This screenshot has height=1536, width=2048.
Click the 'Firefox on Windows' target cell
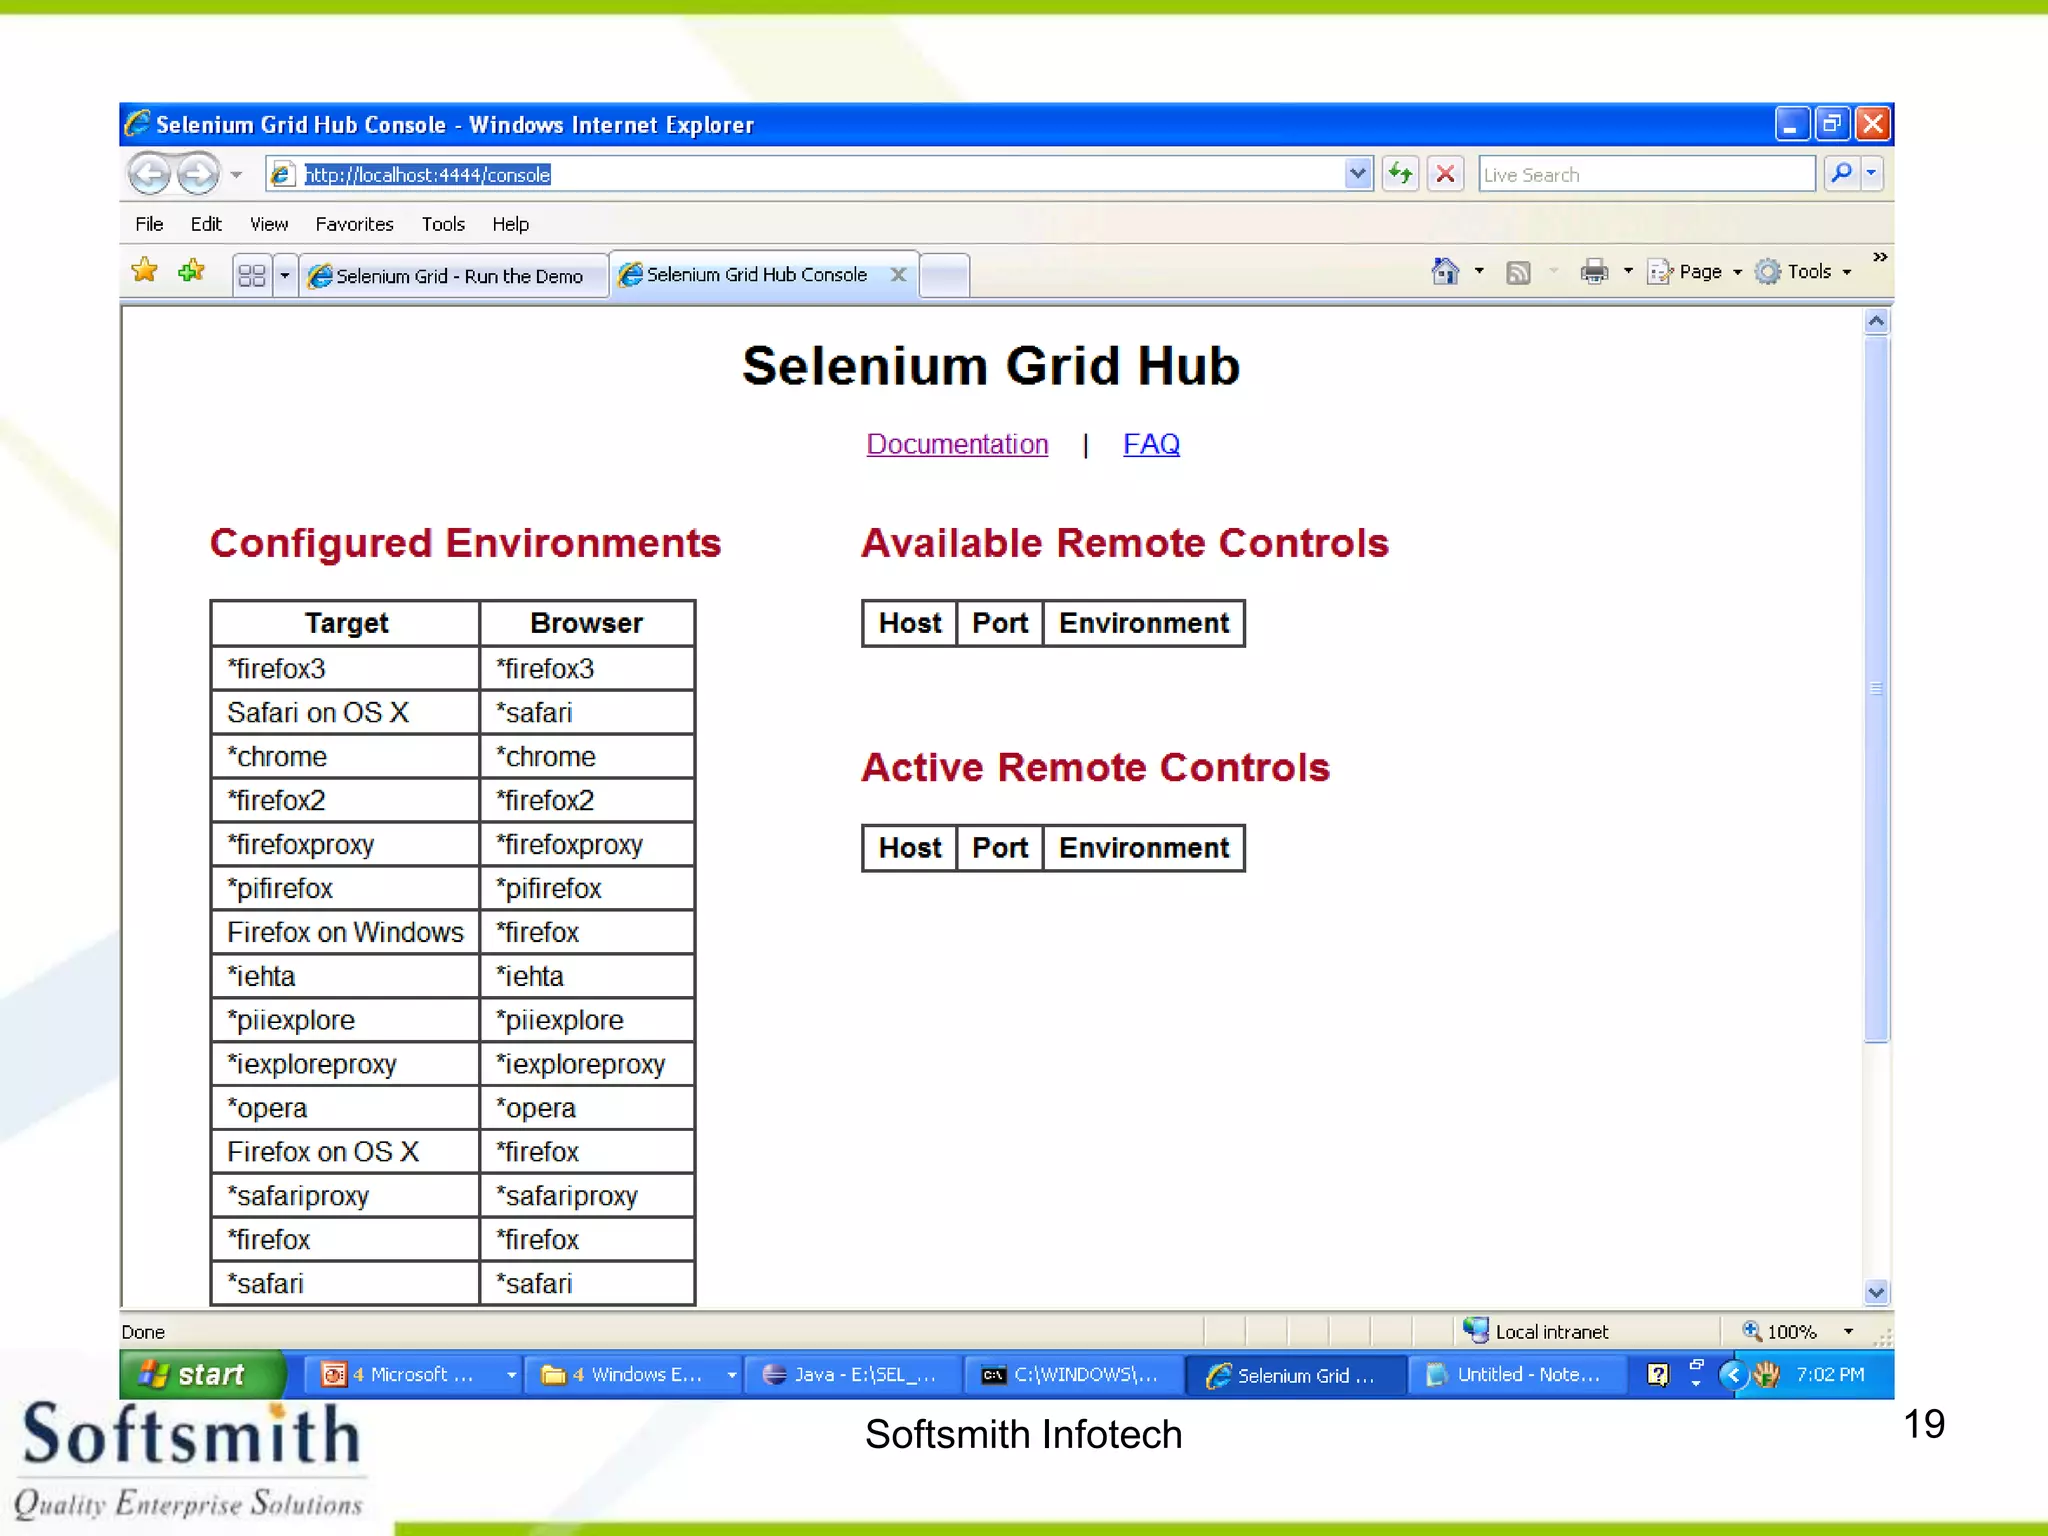345,932
